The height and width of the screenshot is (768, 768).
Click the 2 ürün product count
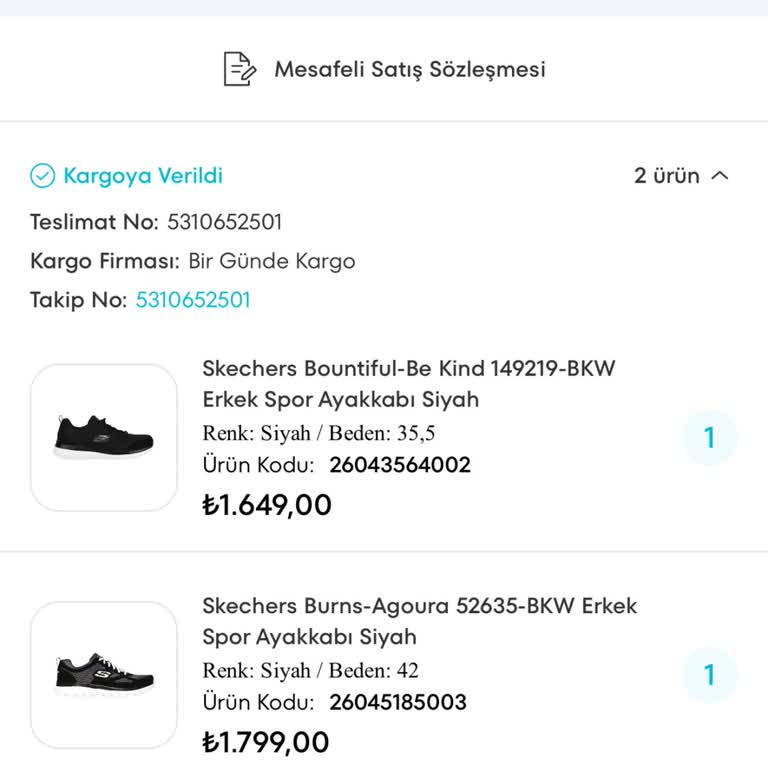pyautogui.click(x=666, y=177)
